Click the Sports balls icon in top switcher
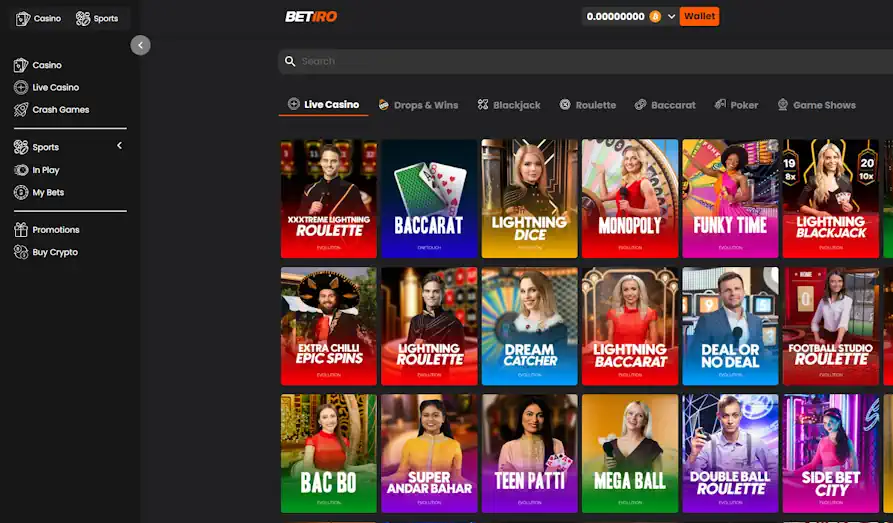The image size is (893, 523). tap(83, 19)
